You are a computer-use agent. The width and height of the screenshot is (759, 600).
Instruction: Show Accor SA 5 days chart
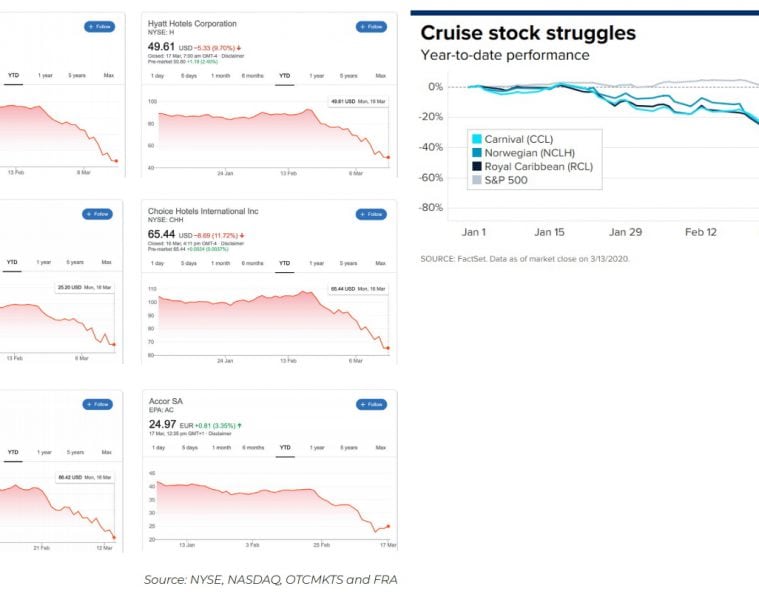[x=188, y=448]
